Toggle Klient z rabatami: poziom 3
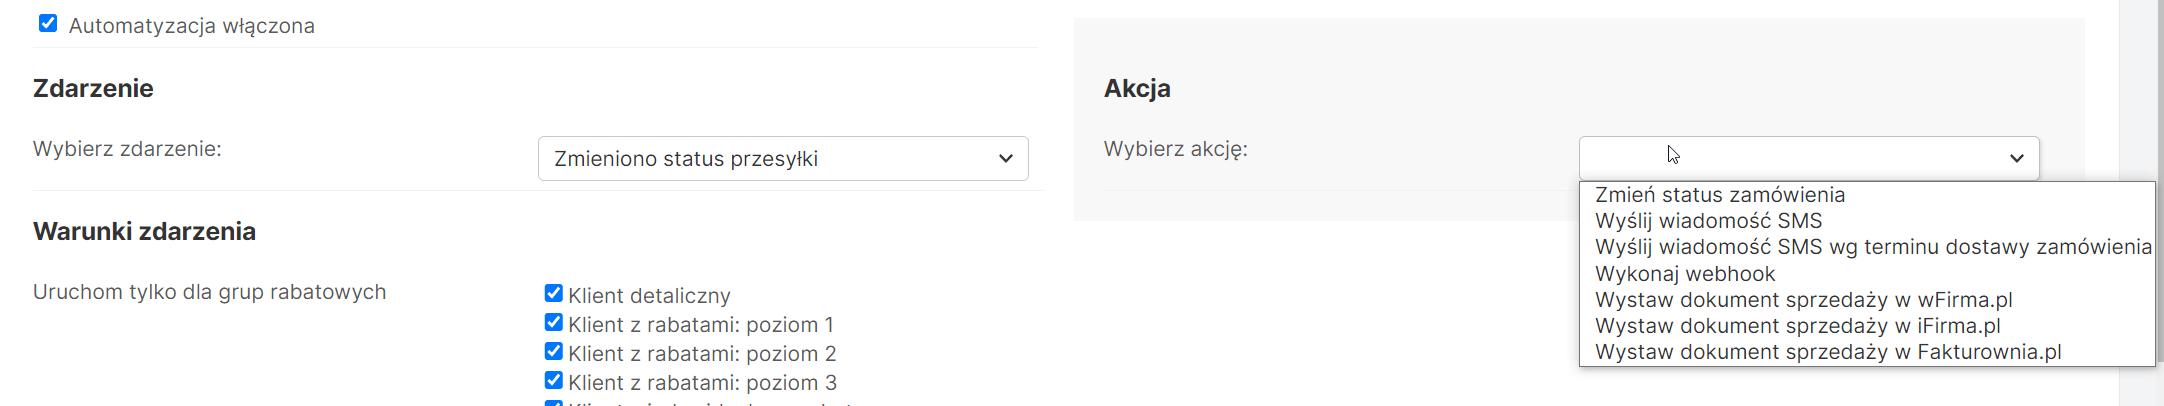Image resolution: width=2164 pixels, height=406 pixels. [553, 380]
